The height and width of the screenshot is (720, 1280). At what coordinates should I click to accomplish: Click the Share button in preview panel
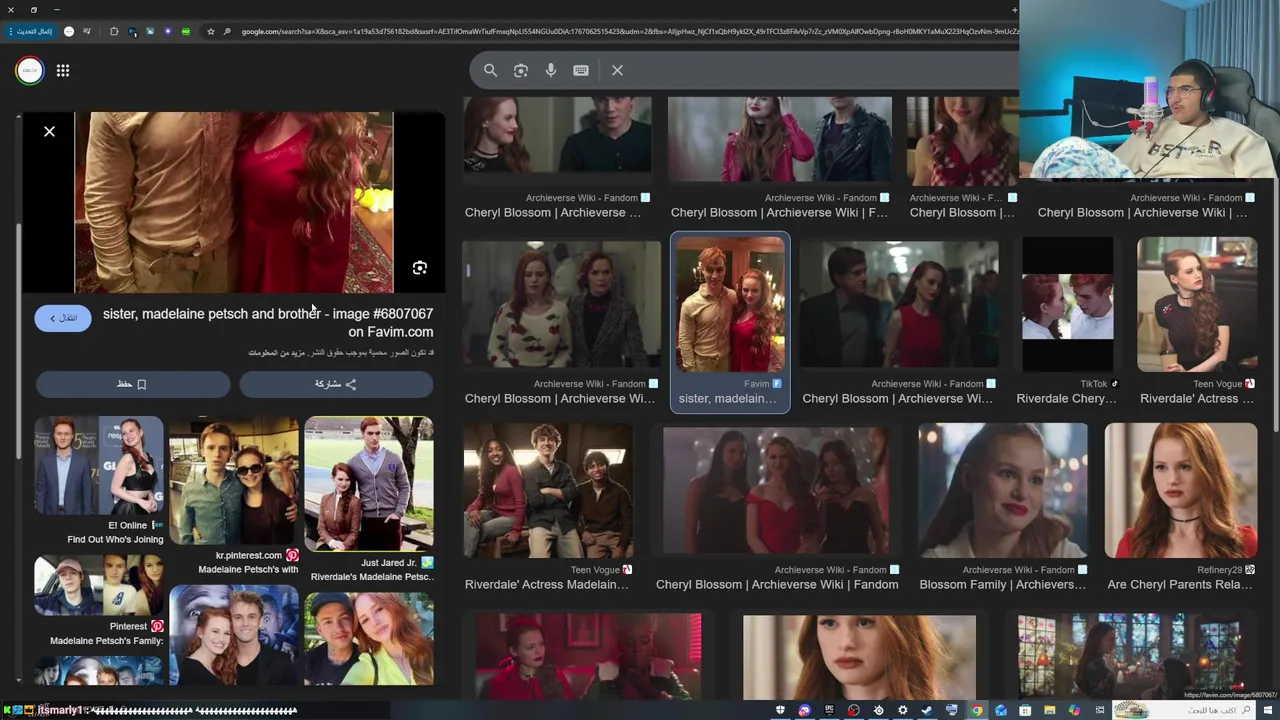click(x=336, y=384)
